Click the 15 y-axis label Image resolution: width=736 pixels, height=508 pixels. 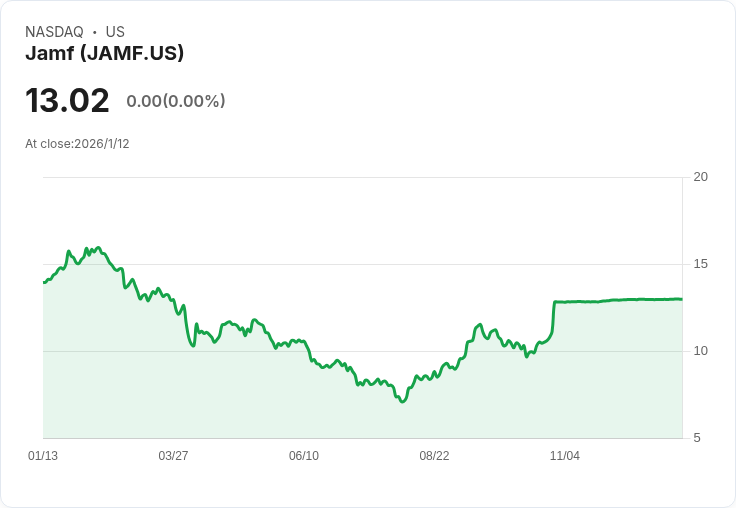pos(701,264)
